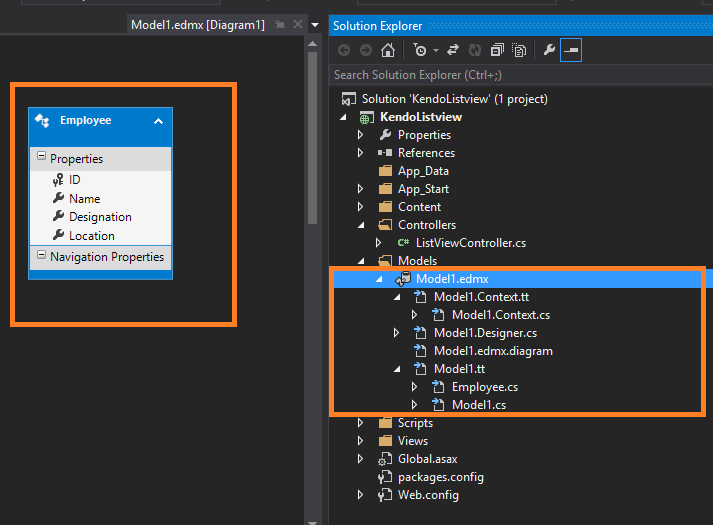Collapse the Properties section of Employee entity
Screen dimensions: 713x525
tap(41, 157)
